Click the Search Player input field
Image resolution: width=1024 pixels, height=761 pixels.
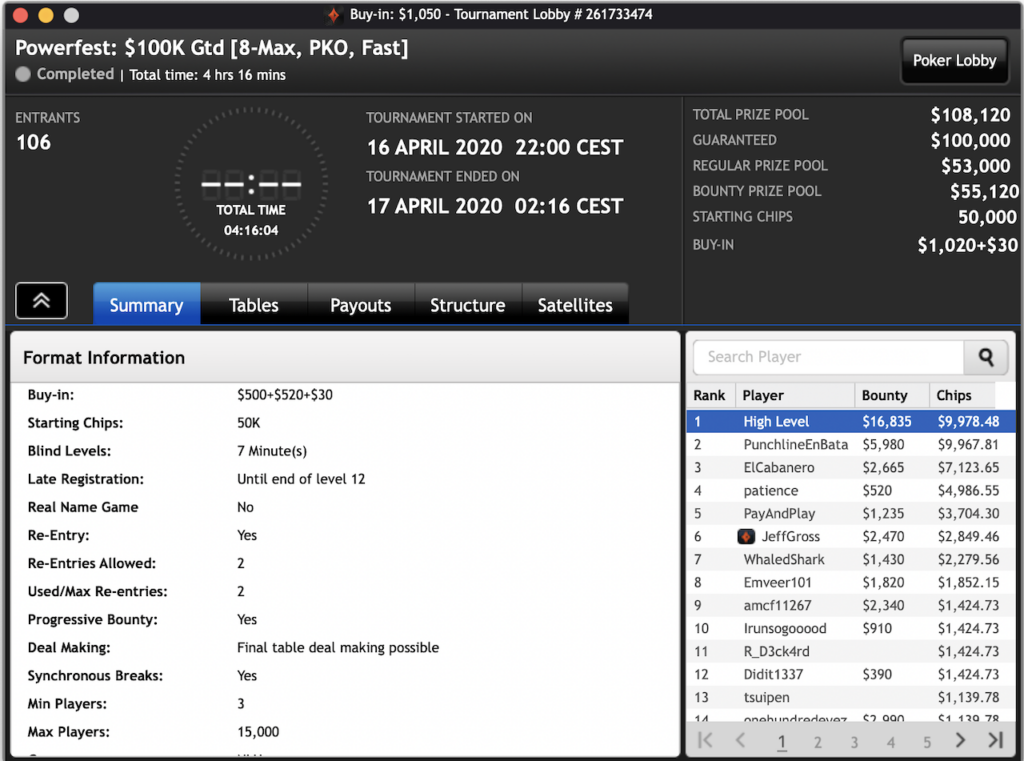(828, 357)
